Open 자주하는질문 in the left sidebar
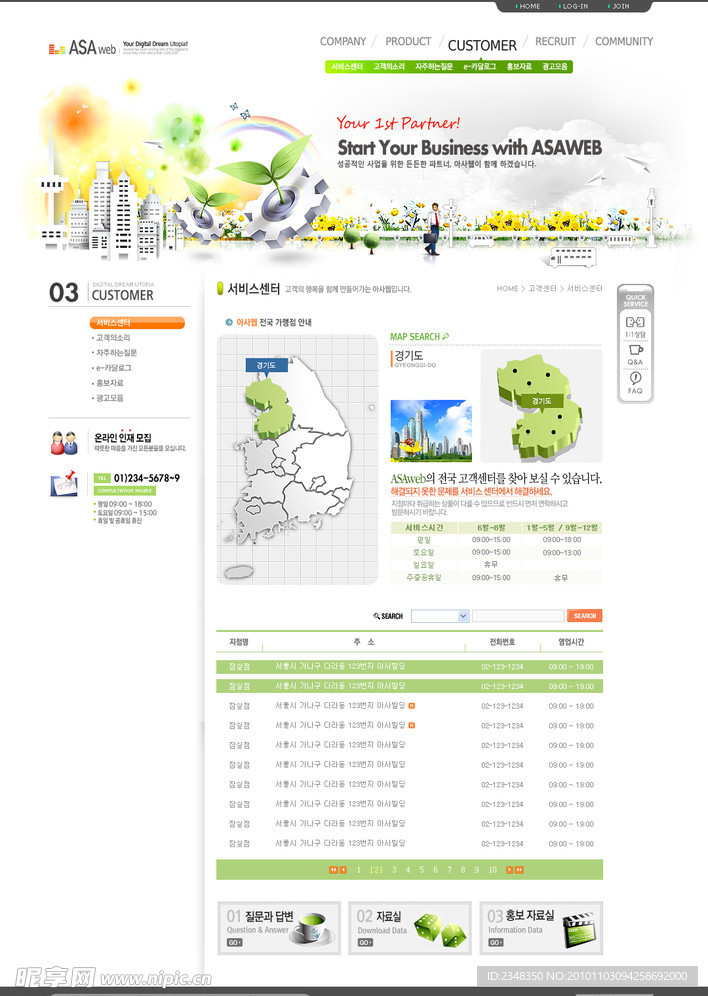The image size is (708, 996). tap(116, 353)
